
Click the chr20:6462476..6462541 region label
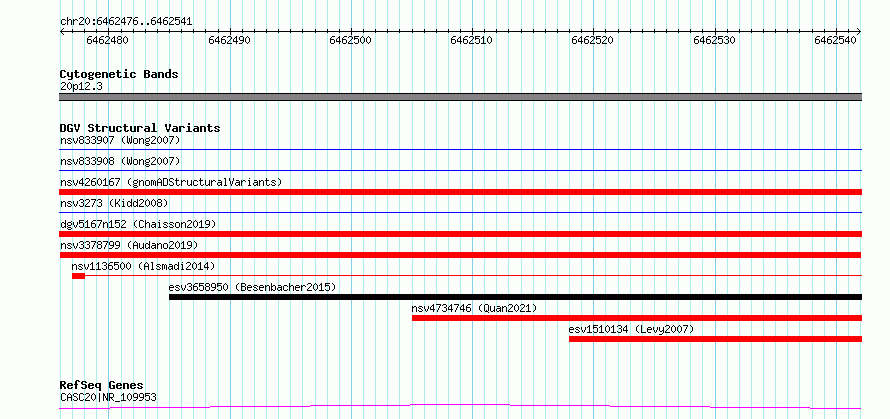point(126,22)
